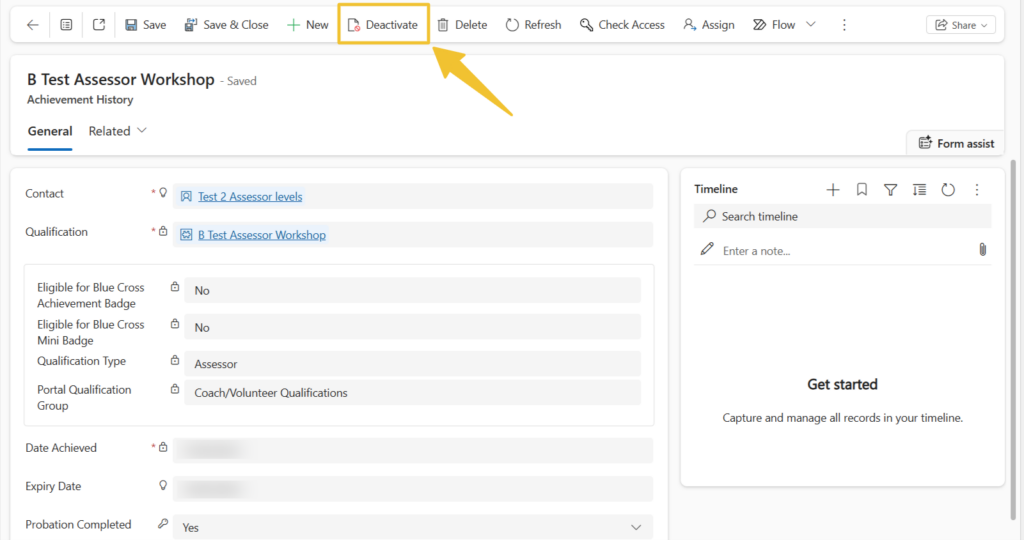Open record in new window icon
The image size is (1024, 540).
[x=98, y=25]
